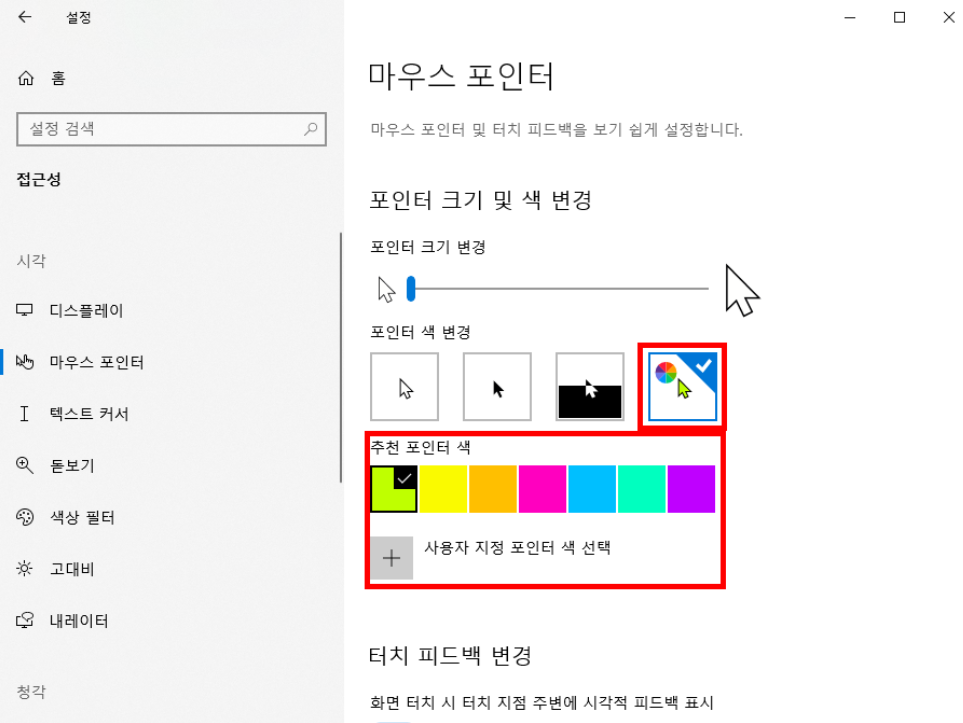Click the large pointer preview icon
Screen dimensions: 963x723
tap(742, 291)
